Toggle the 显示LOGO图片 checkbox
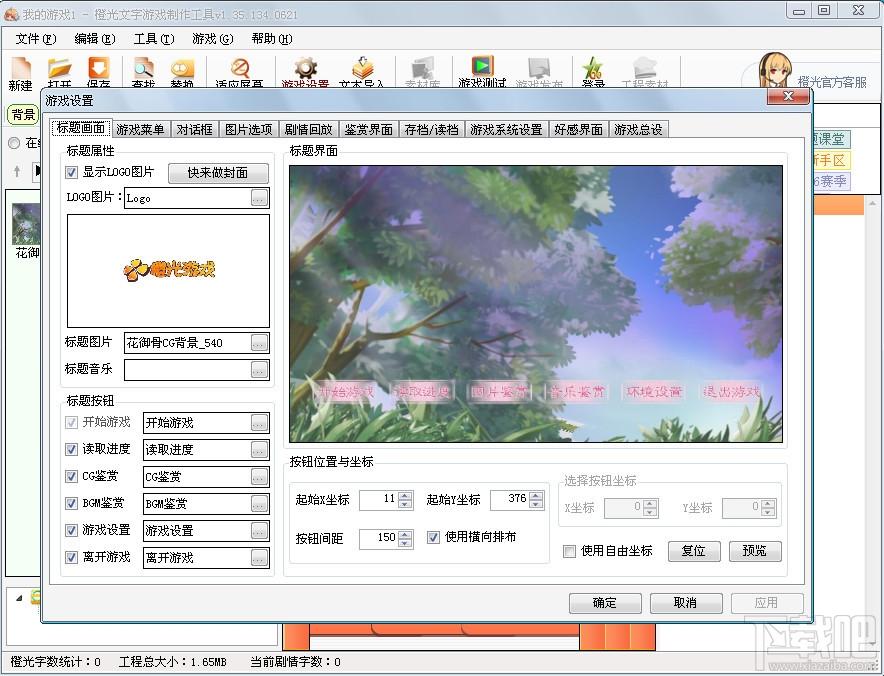 pyautogui.click(x=72, y=173)
